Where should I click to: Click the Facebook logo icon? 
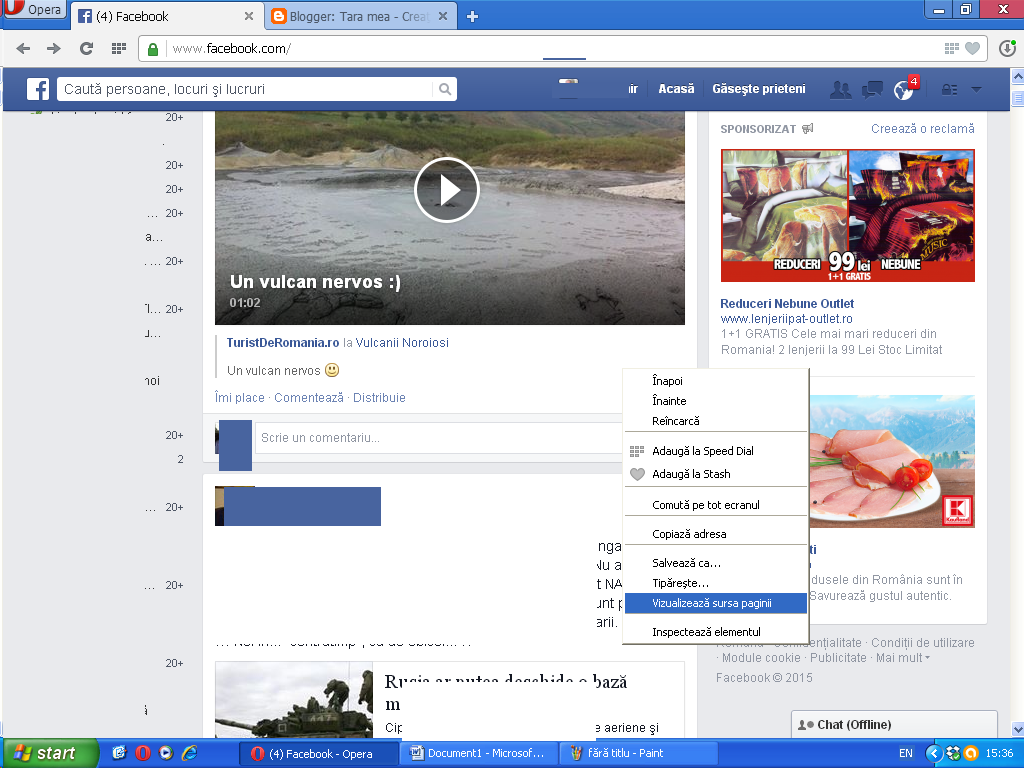pos(38,89)
